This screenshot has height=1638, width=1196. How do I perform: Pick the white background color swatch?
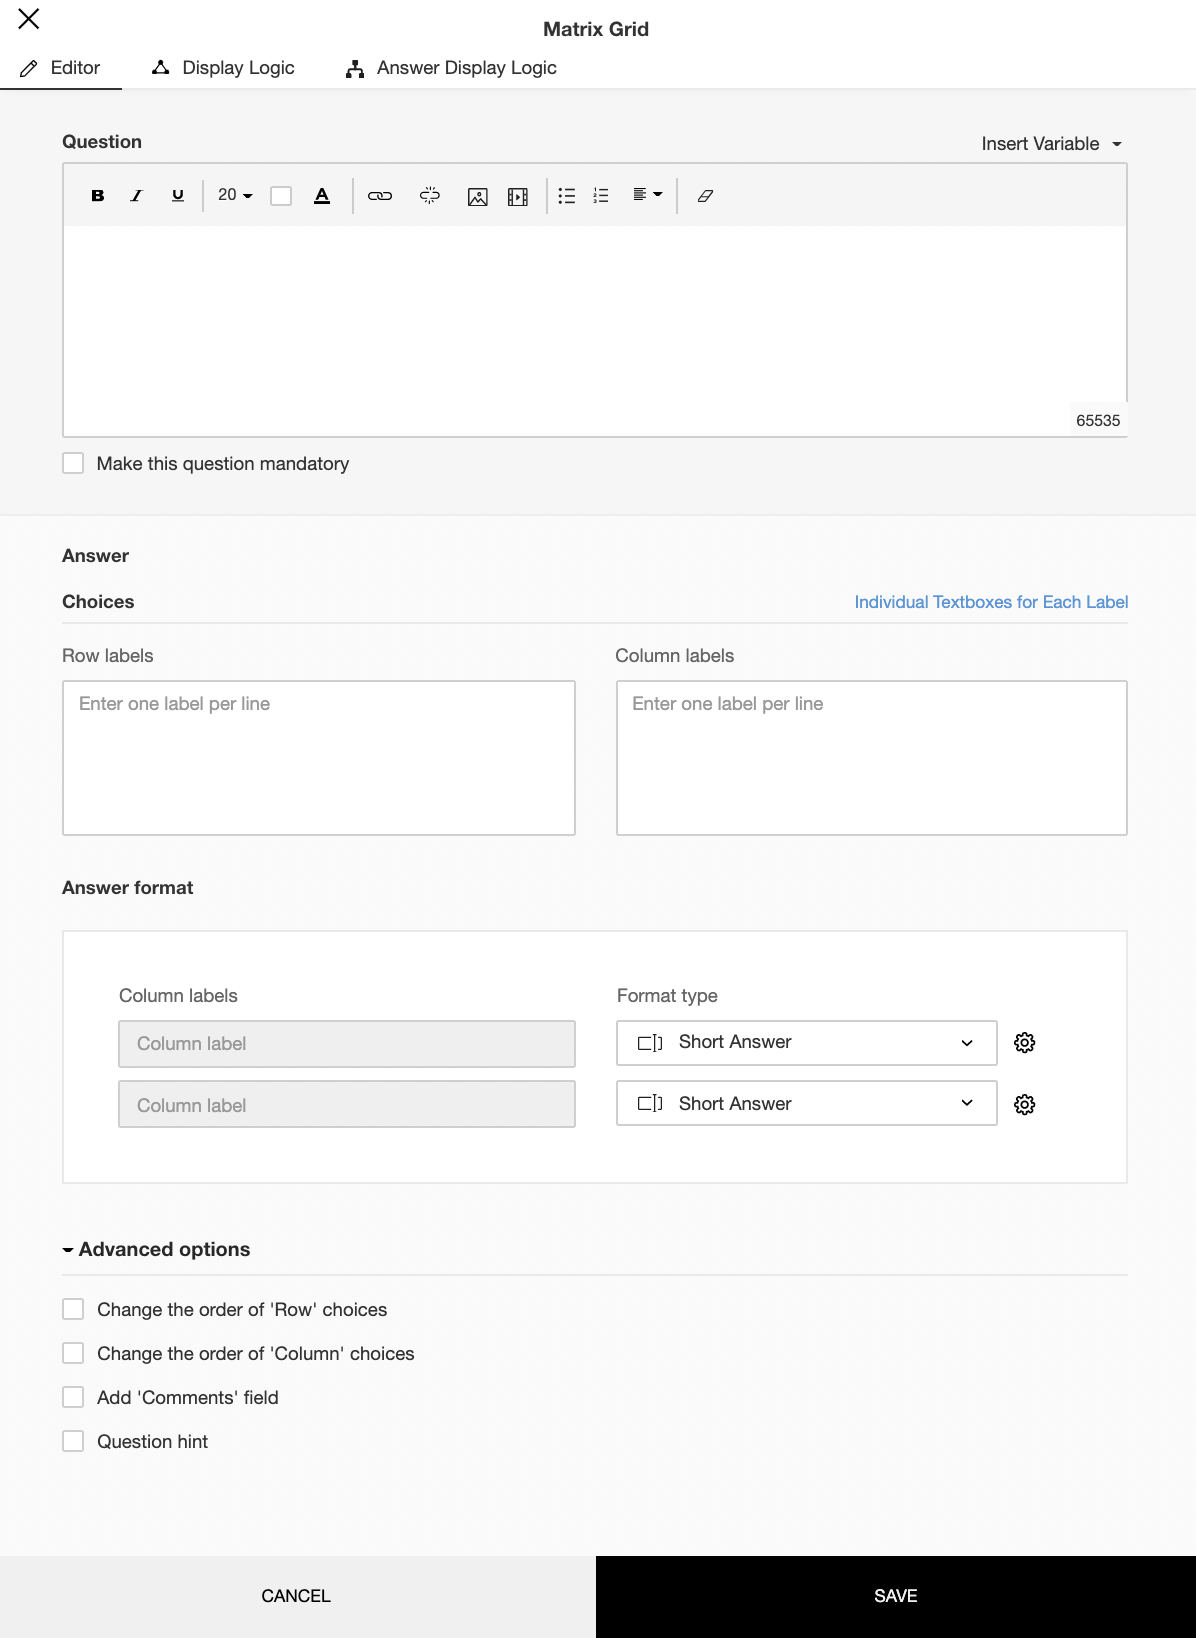click(x=281, y=196)
